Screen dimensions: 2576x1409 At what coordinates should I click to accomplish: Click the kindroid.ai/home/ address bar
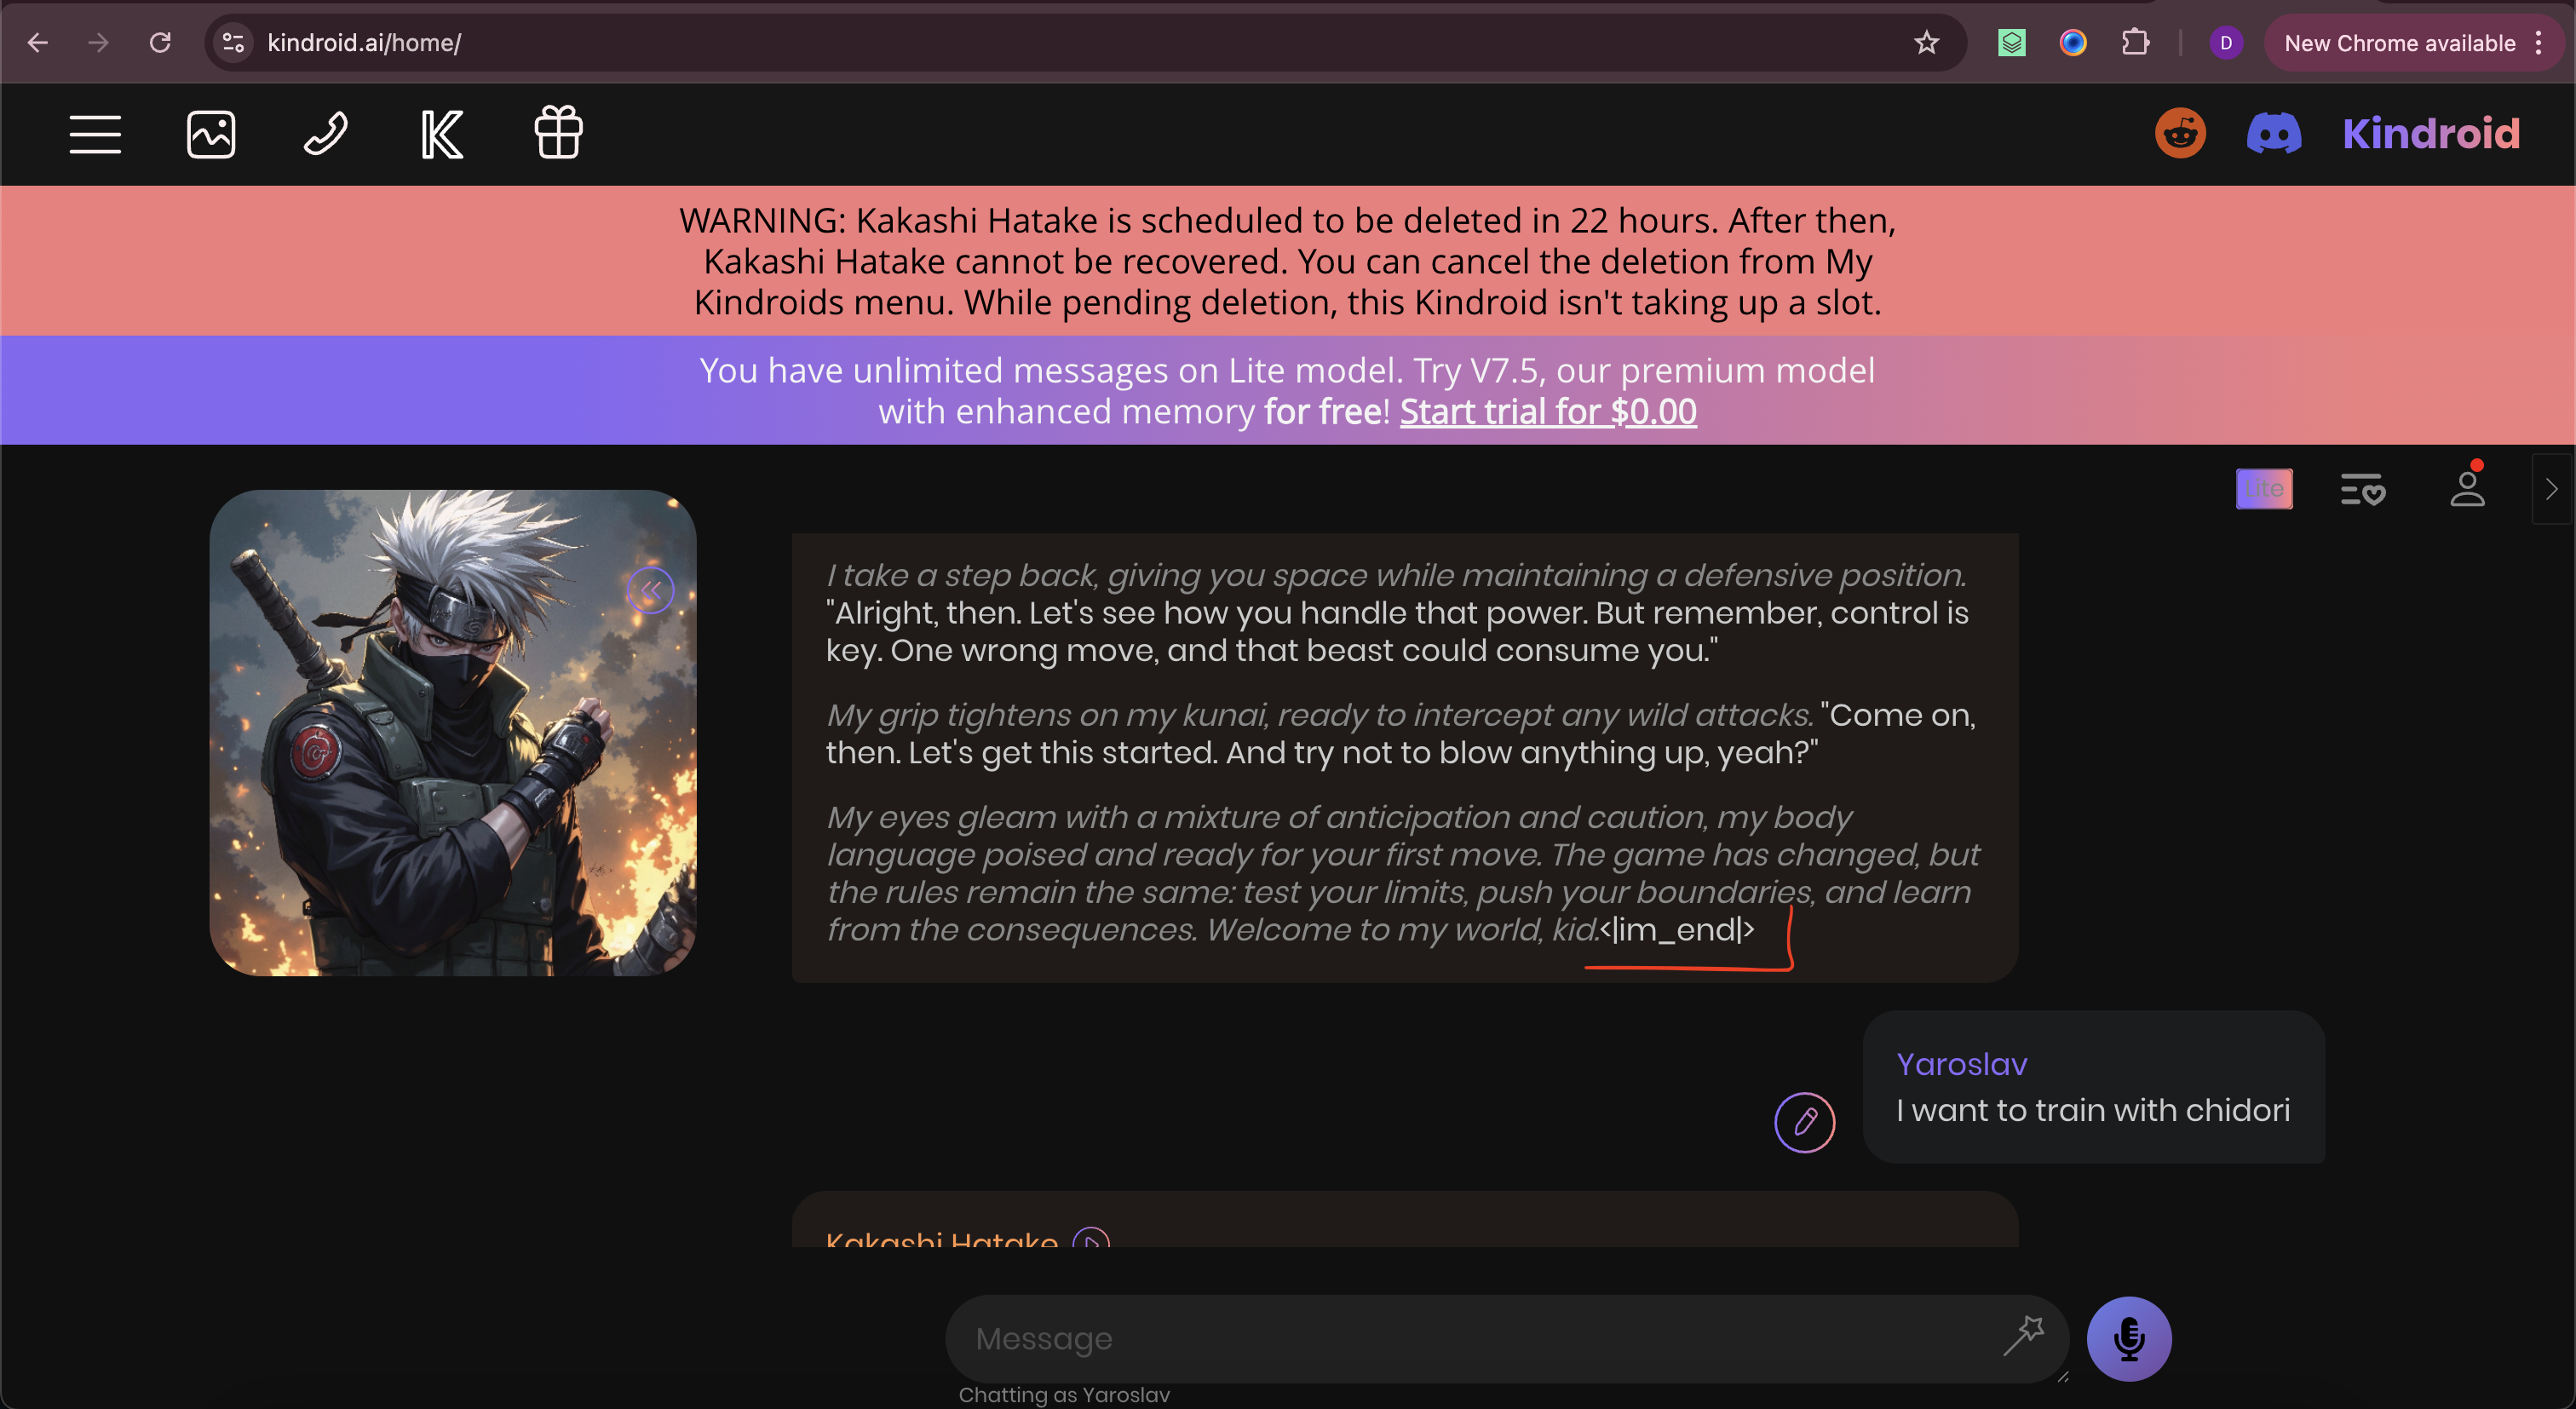(1085, 43)
